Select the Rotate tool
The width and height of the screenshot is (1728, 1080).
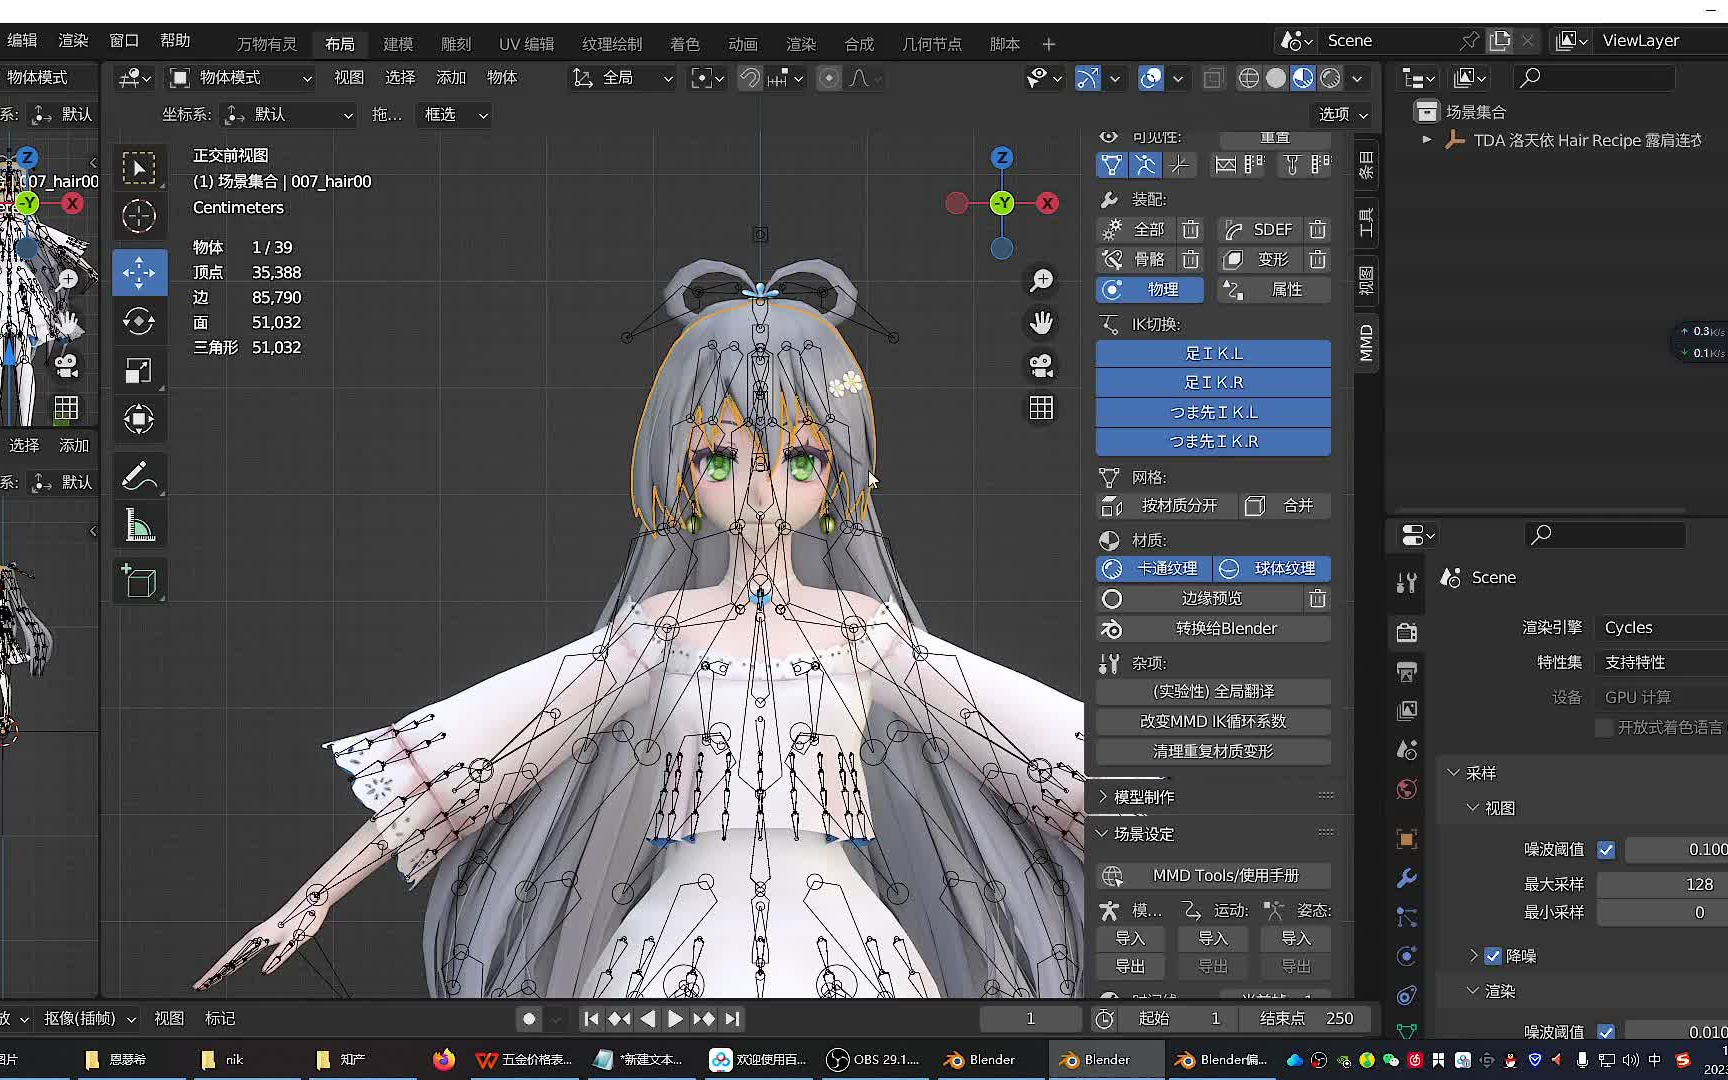click(139, 321)
